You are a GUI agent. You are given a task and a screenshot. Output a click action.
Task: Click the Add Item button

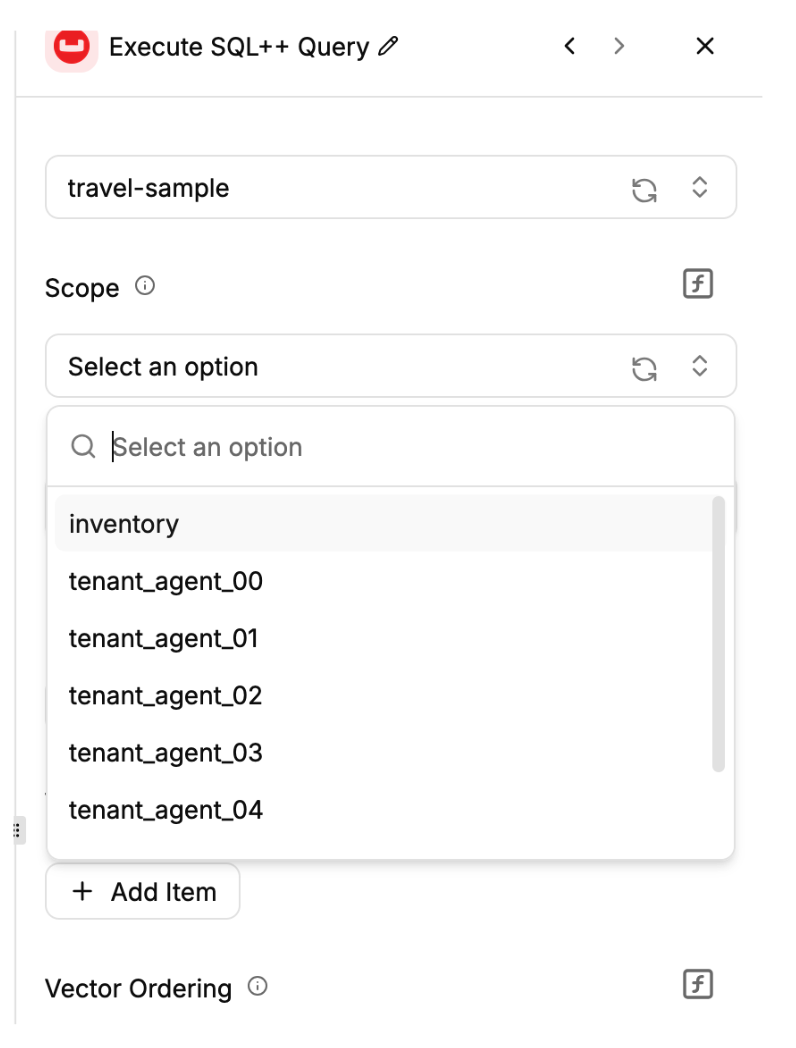[143, 891]
